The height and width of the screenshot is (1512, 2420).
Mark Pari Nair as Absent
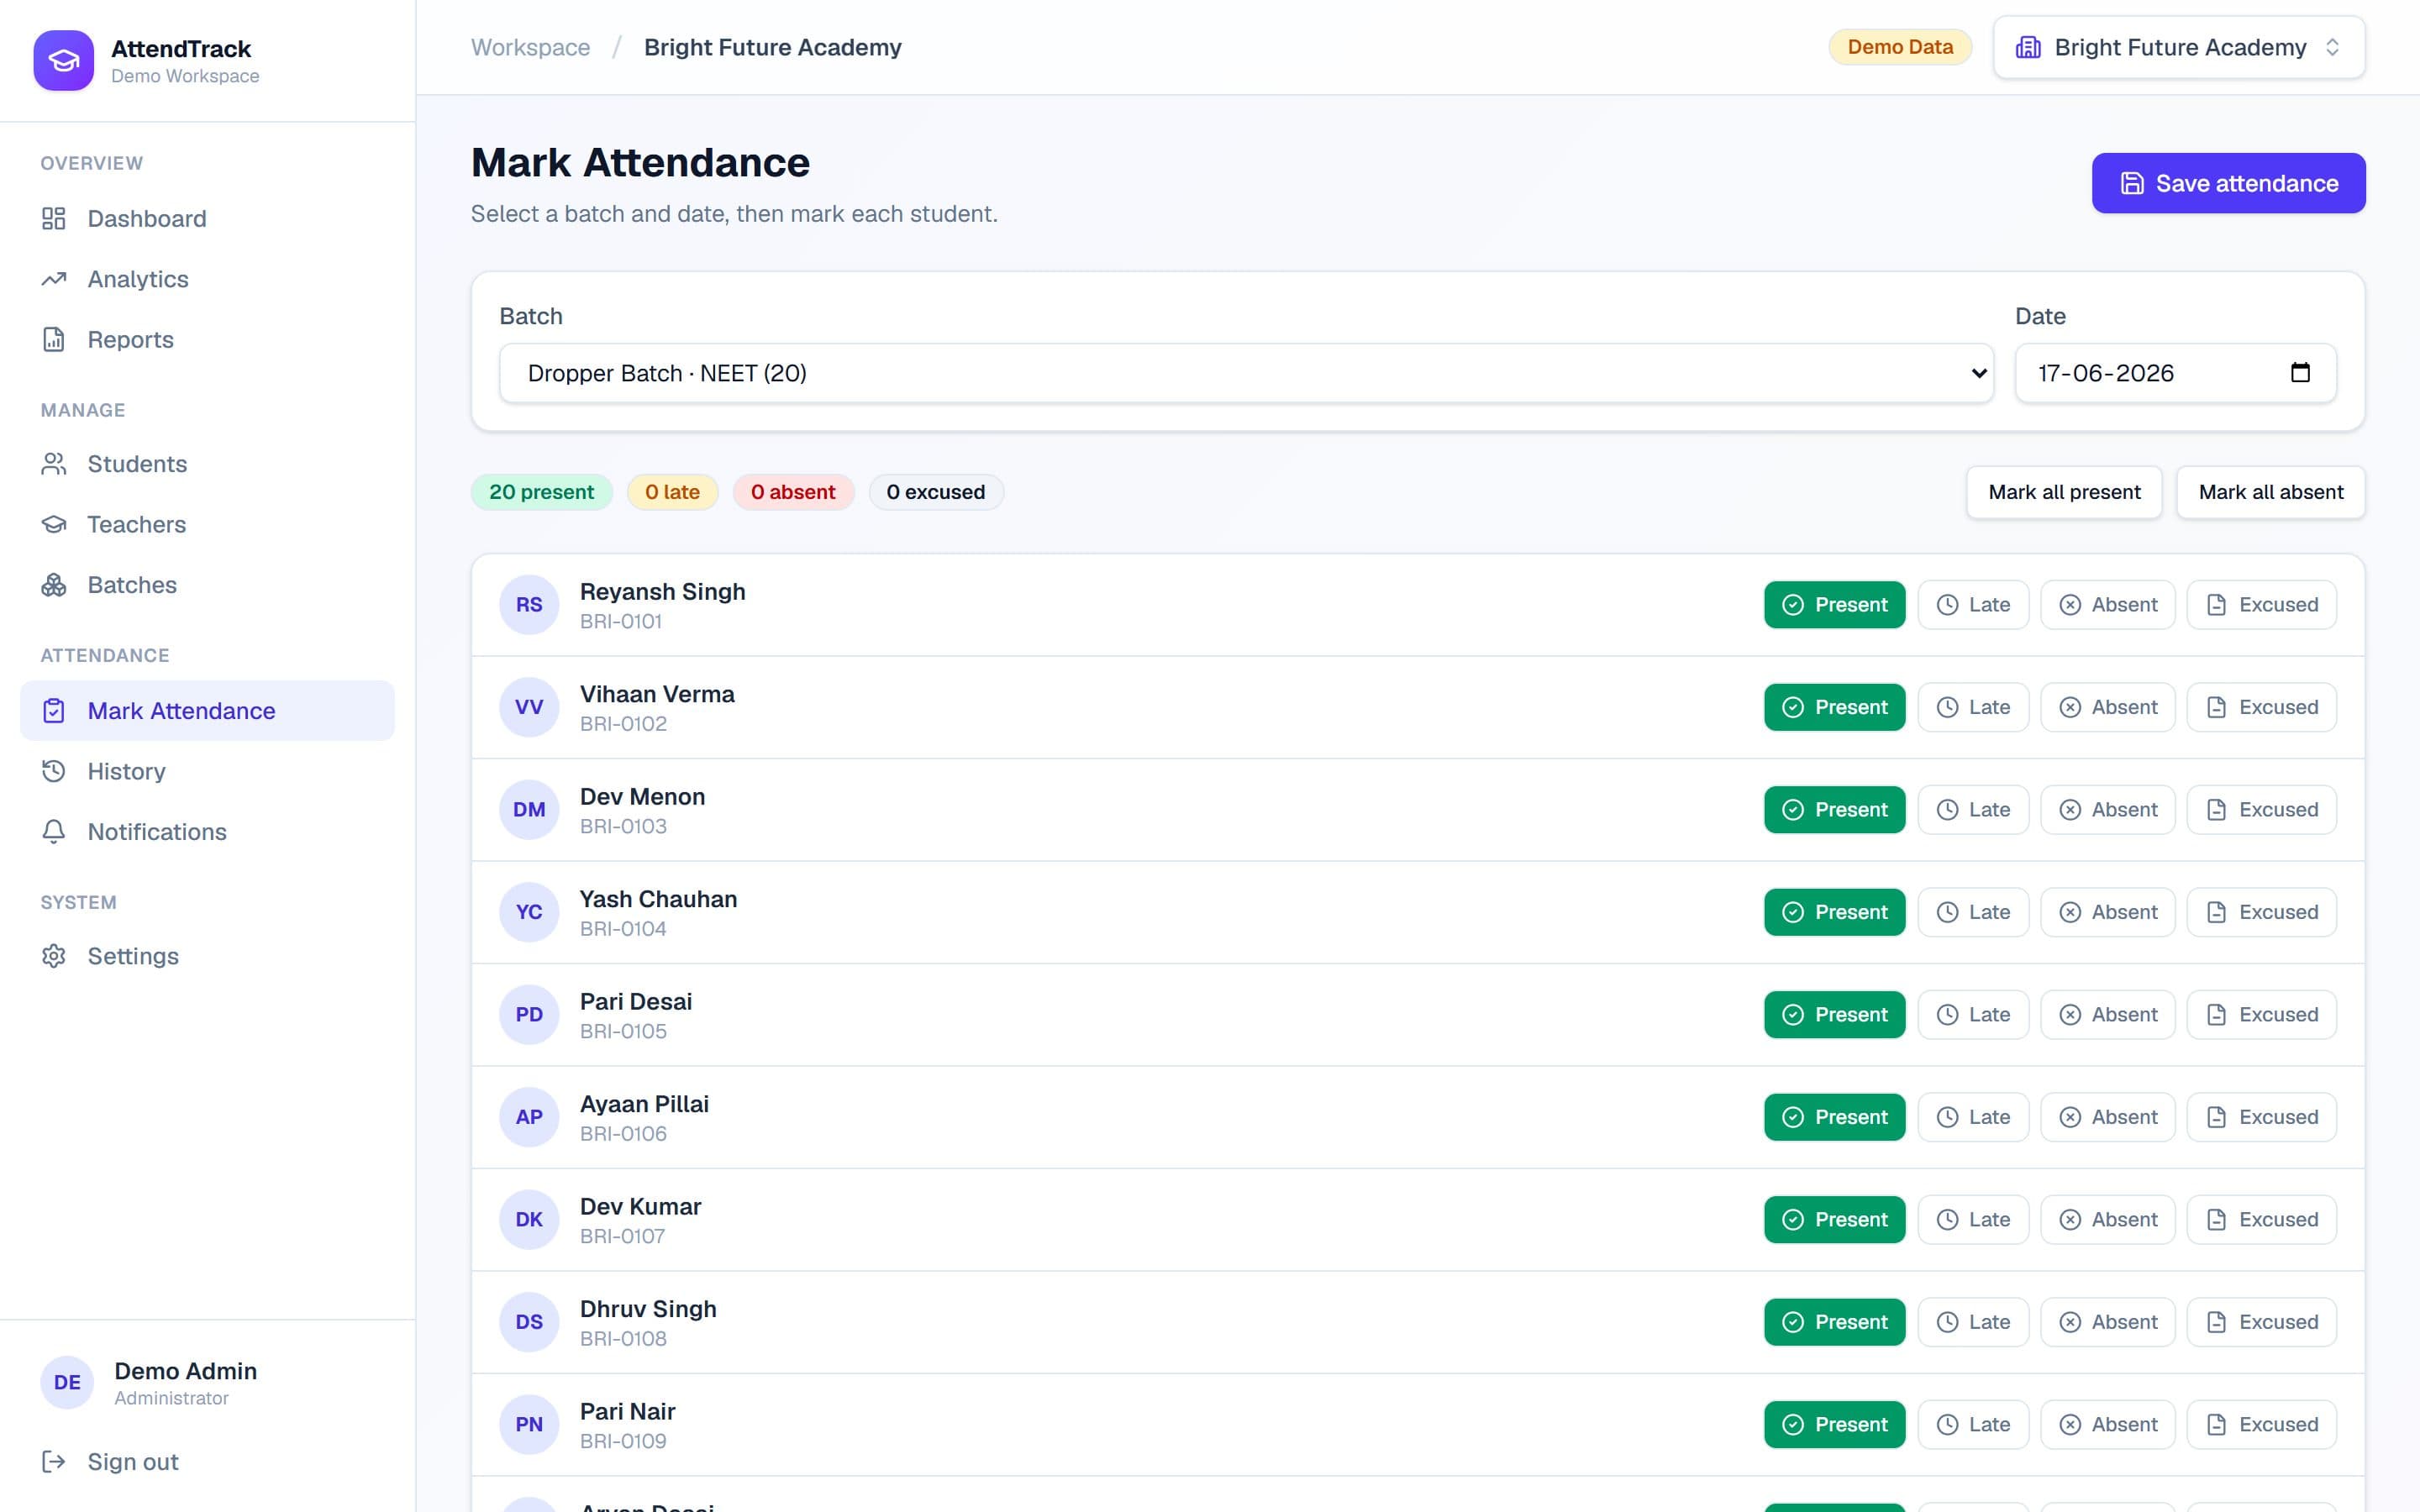point(2107,1425)
